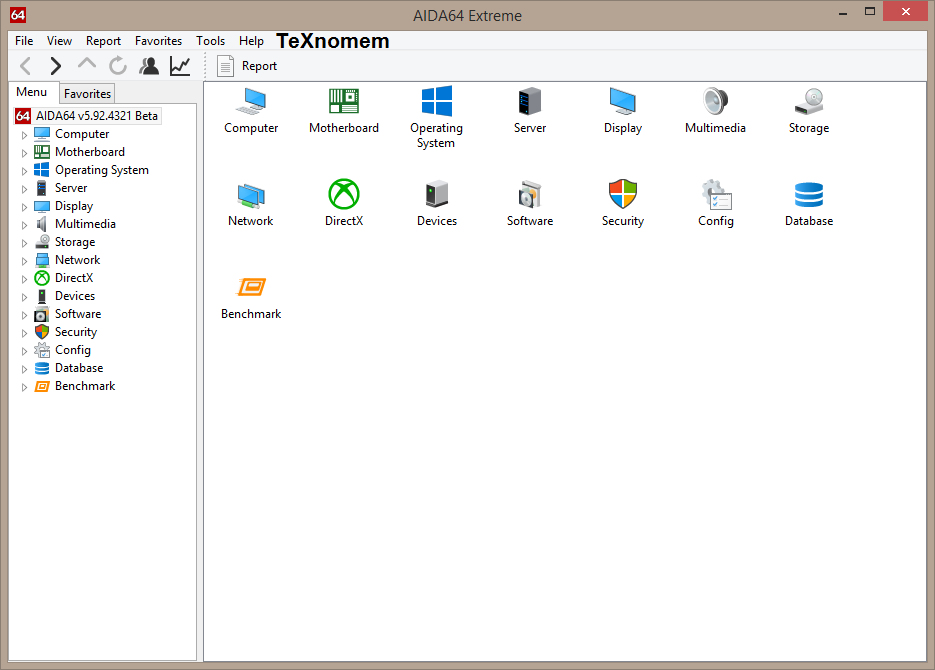Expand the Devices tree node
The width and height of the screenshot is (935, 670).
[24, 297]
